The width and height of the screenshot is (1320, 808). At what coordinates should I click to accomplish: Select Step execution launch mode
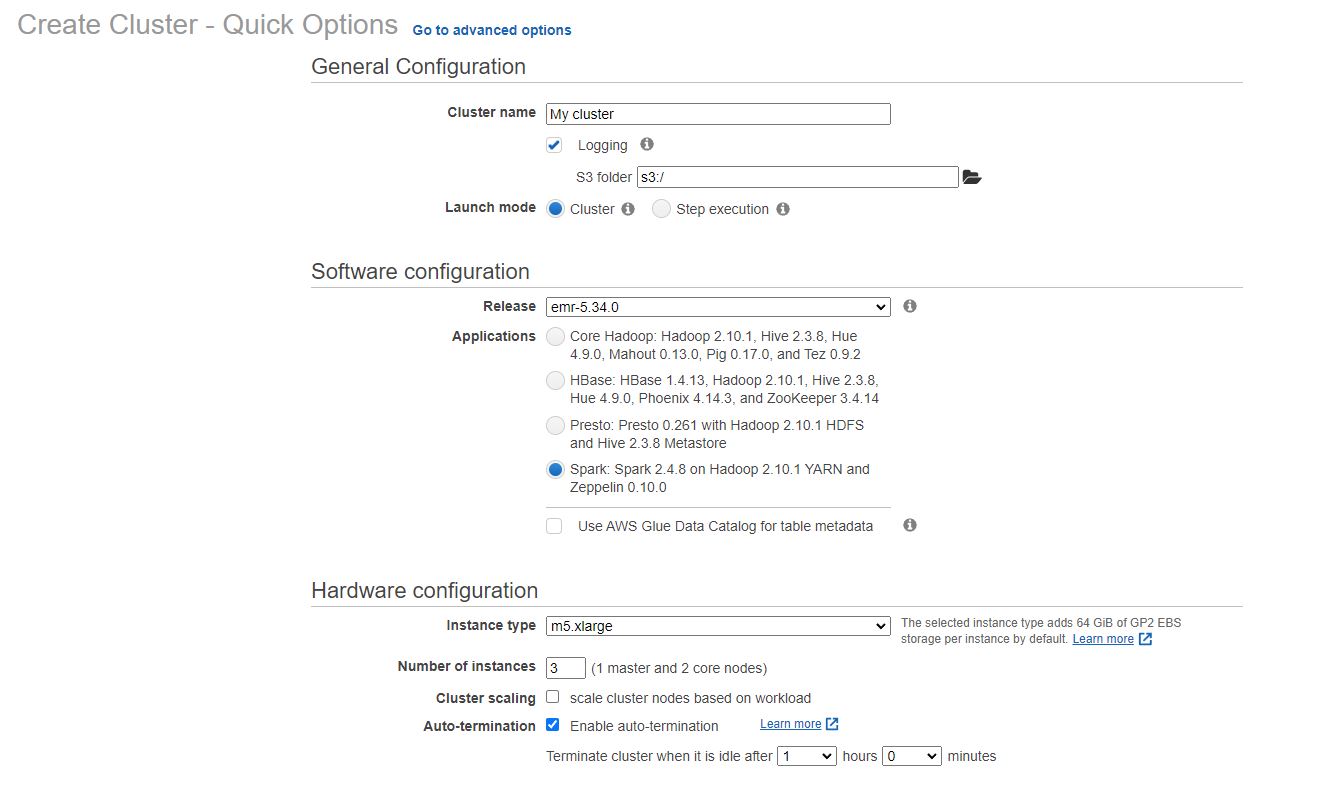[x=661, y=209]
